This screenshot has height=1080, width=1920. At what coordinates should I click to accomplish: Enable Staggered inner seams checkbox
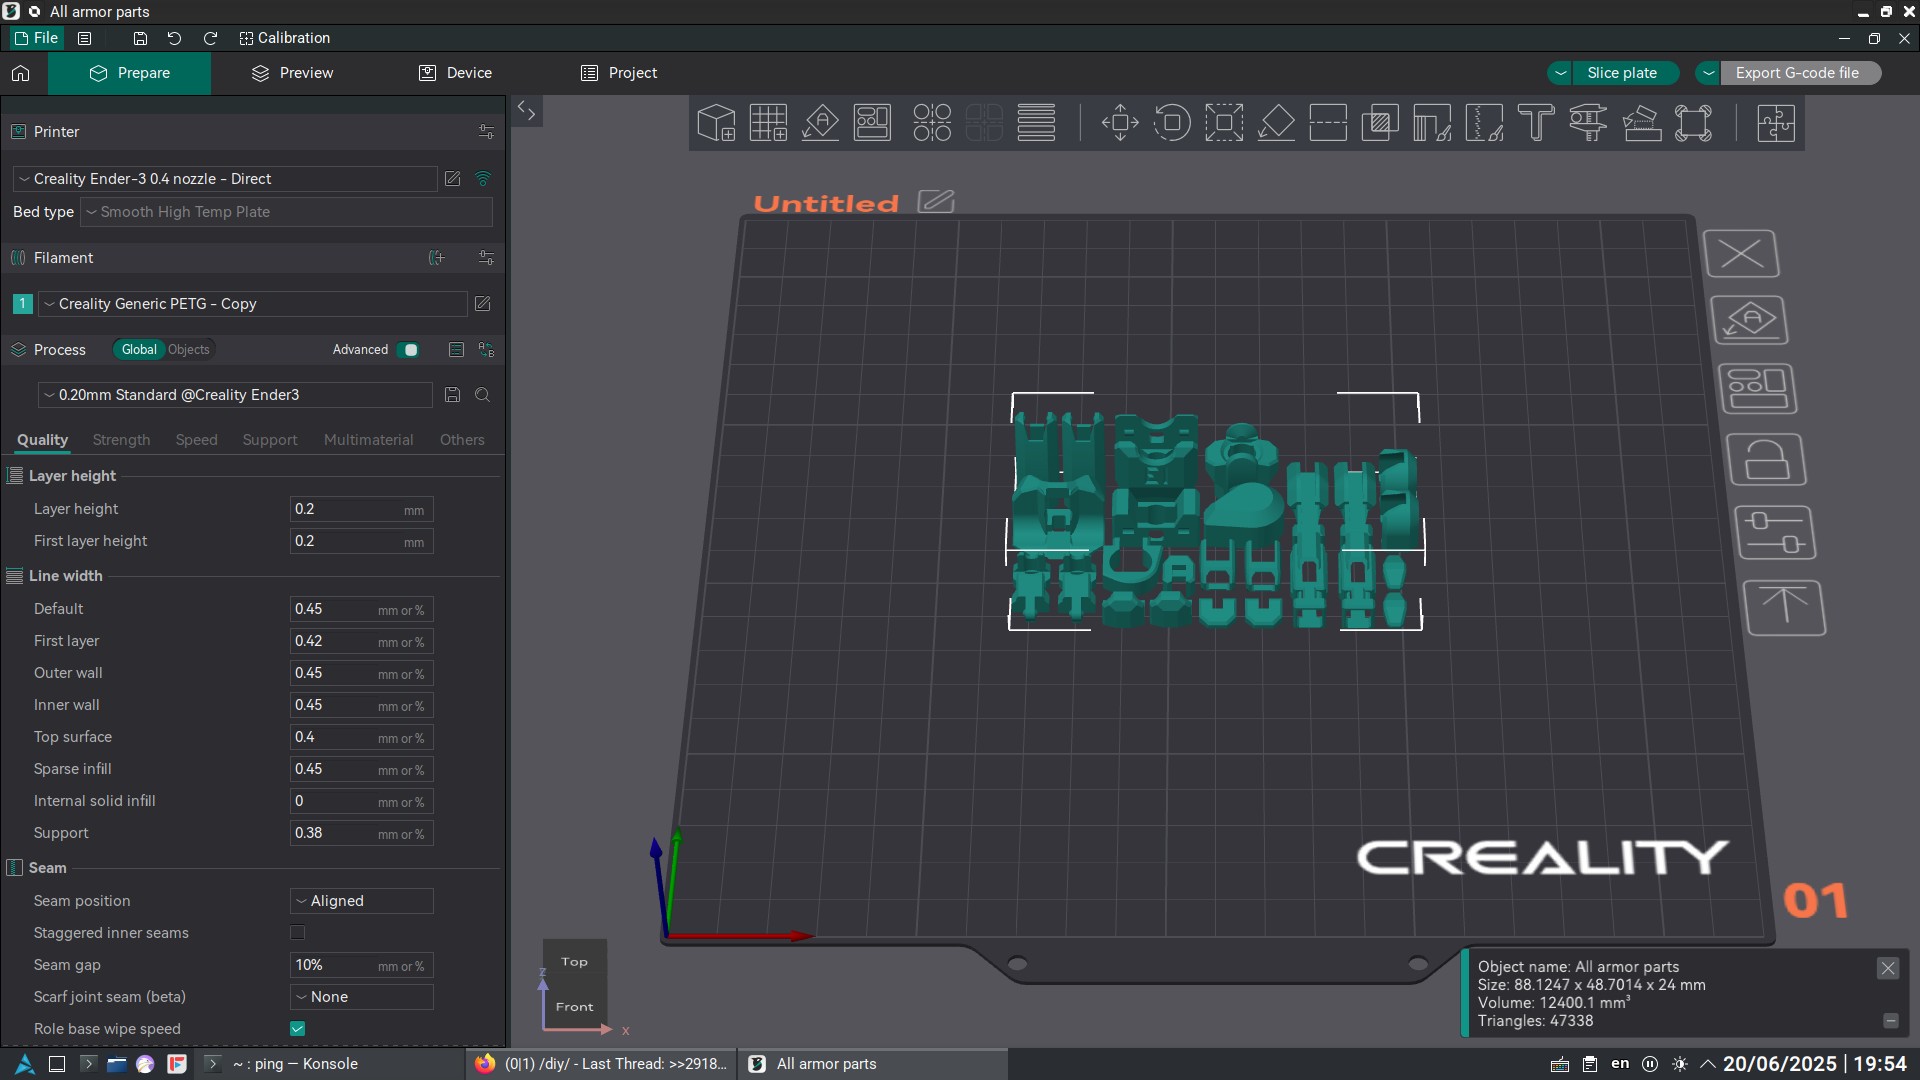pyautogui.click(x=297, y=933)
